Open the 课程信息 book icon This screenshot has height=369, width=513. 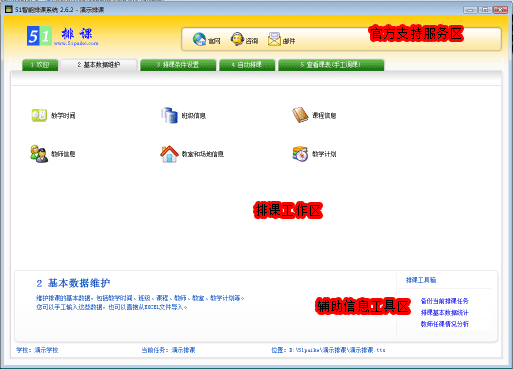tap(300, 115)
